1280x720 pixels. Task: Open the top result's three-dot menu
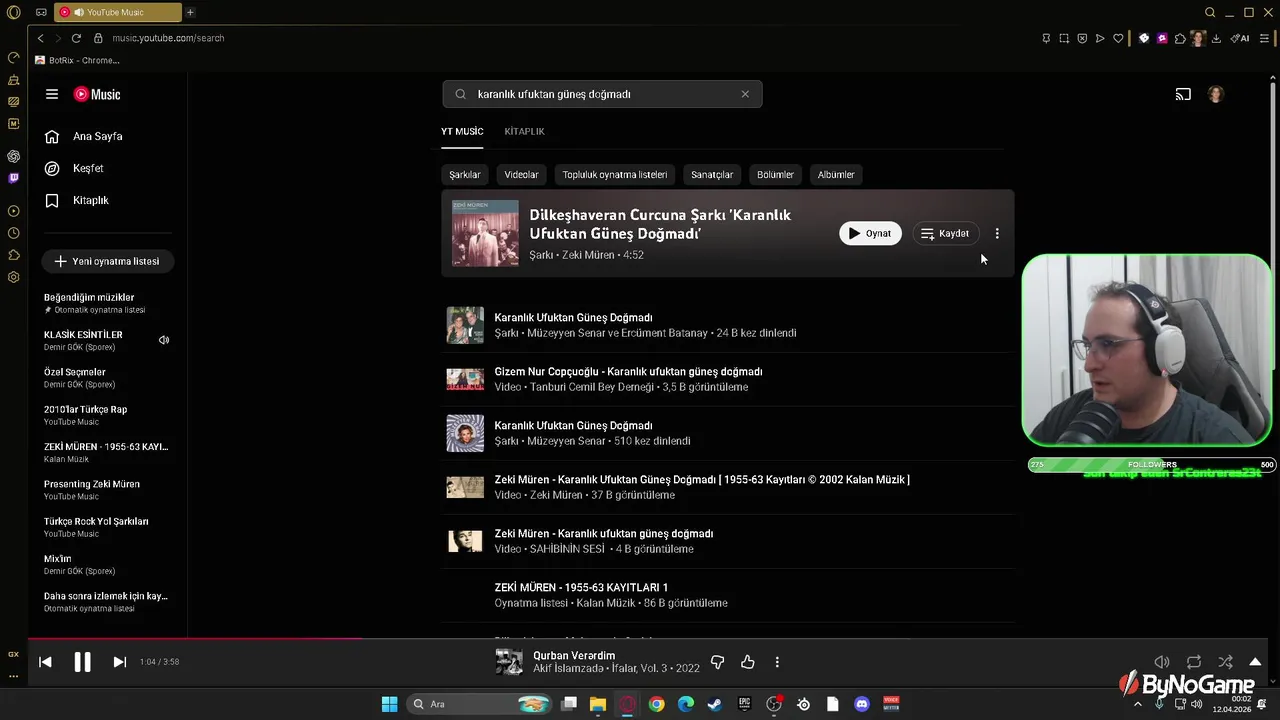click(x=997, y=233)
